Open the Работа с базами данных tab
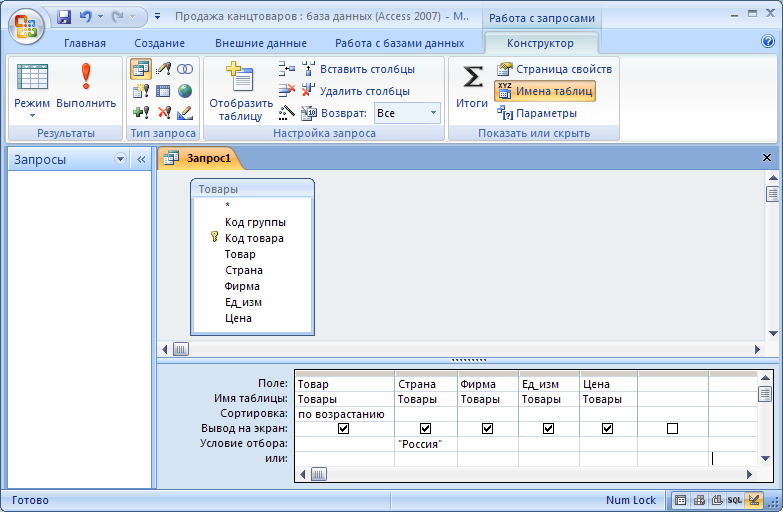Image resolution: width=783 pixels, height=512 pixels. tap(399, 43)
